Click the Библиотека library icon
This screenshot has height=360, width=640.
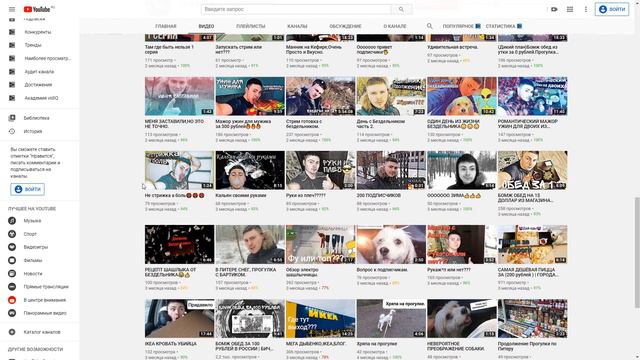pyautogui.click(x=12, y=118)
